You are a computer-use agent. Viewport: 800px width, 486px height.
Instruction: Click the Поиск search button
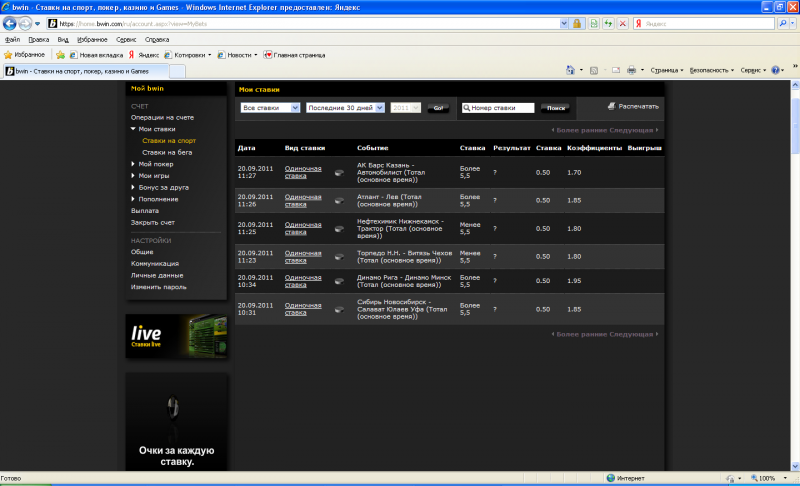pyautogui.click(x=555, y=108)
